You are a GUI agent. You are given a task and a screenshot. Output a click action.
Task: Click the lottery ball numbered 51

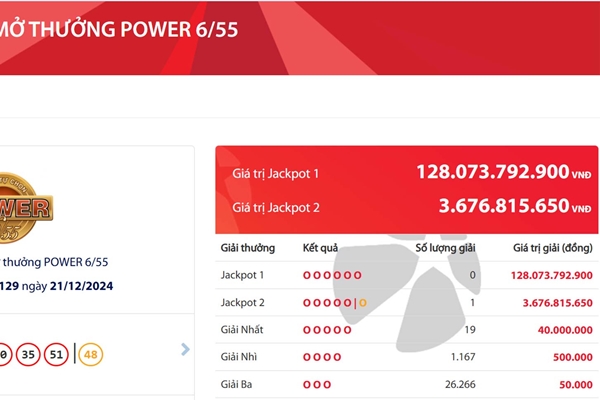click(55, 354)
